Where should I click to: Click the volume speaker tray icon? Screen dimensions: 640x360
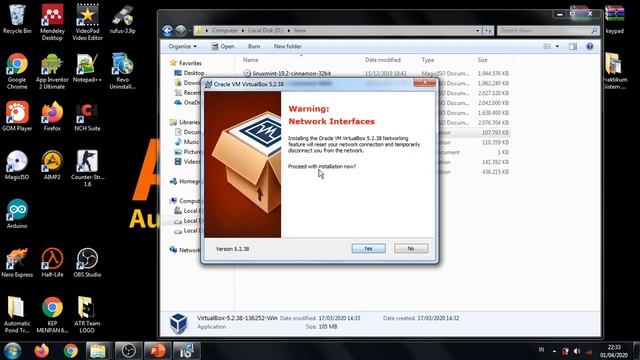[x=577, y=351]
